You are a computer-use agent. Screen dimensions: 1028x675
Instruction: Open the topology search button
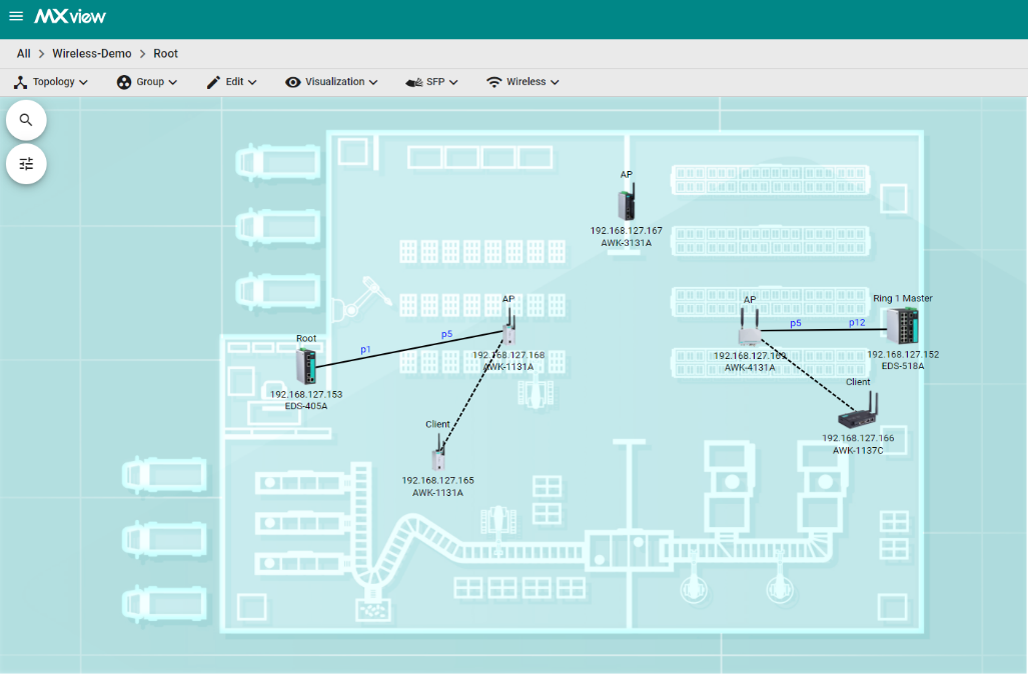[26, 120]
